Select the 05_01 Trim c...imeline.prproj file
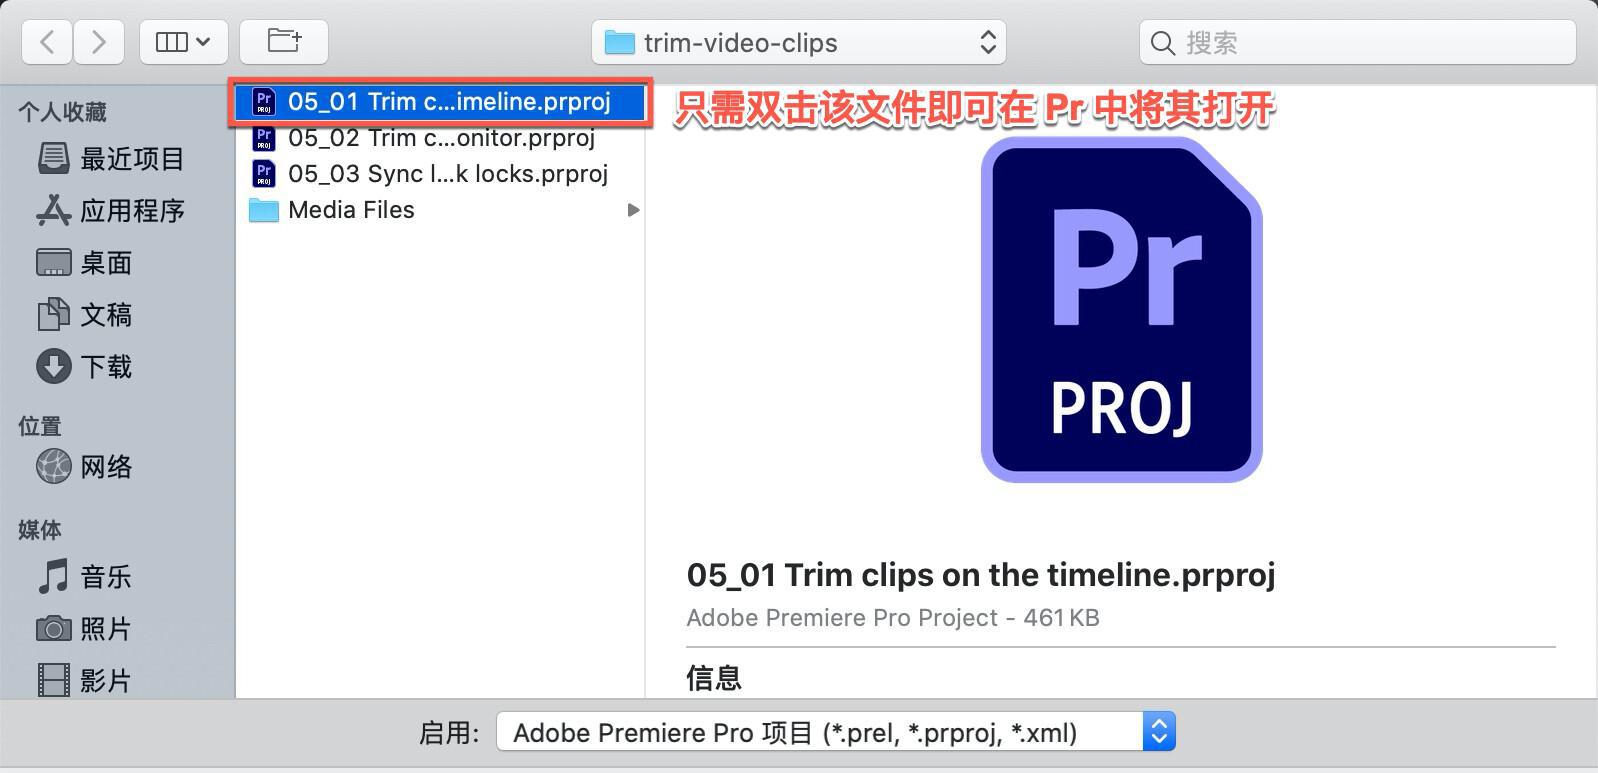Viewport: 1598px width, 773px height. (x=441, y=102)
